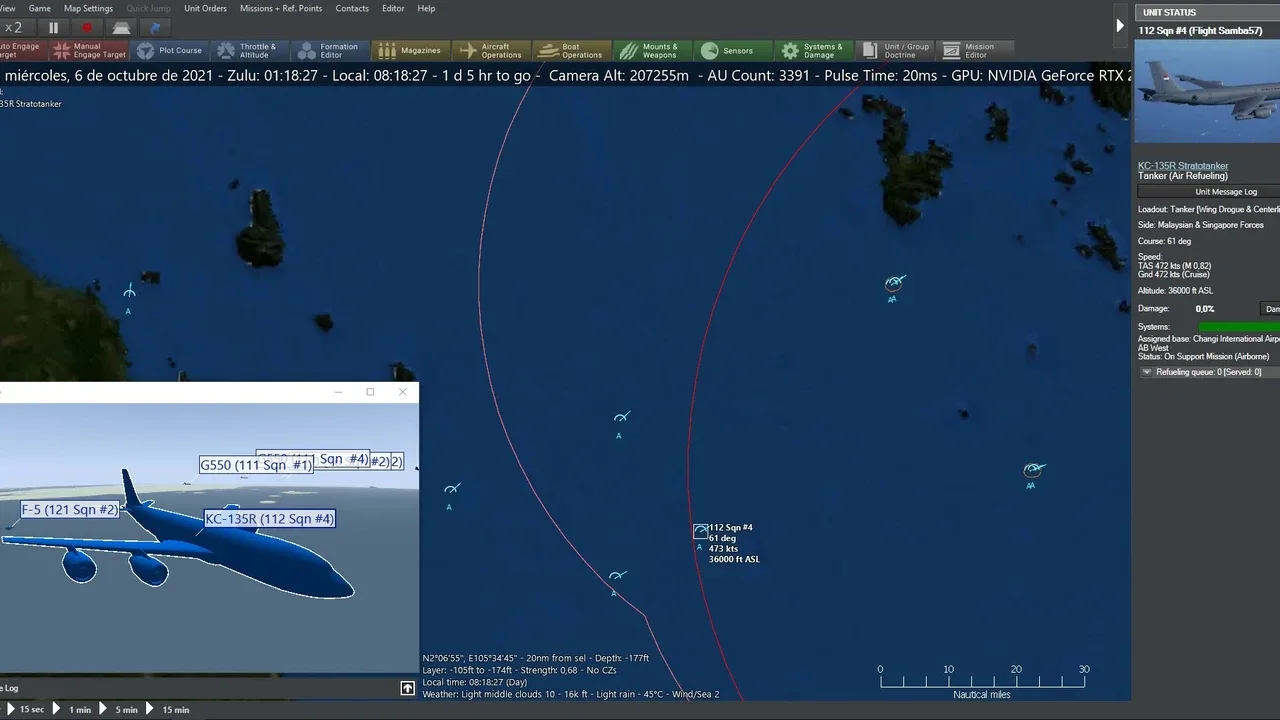Open Systems & Damage panel

pos(812,50)
